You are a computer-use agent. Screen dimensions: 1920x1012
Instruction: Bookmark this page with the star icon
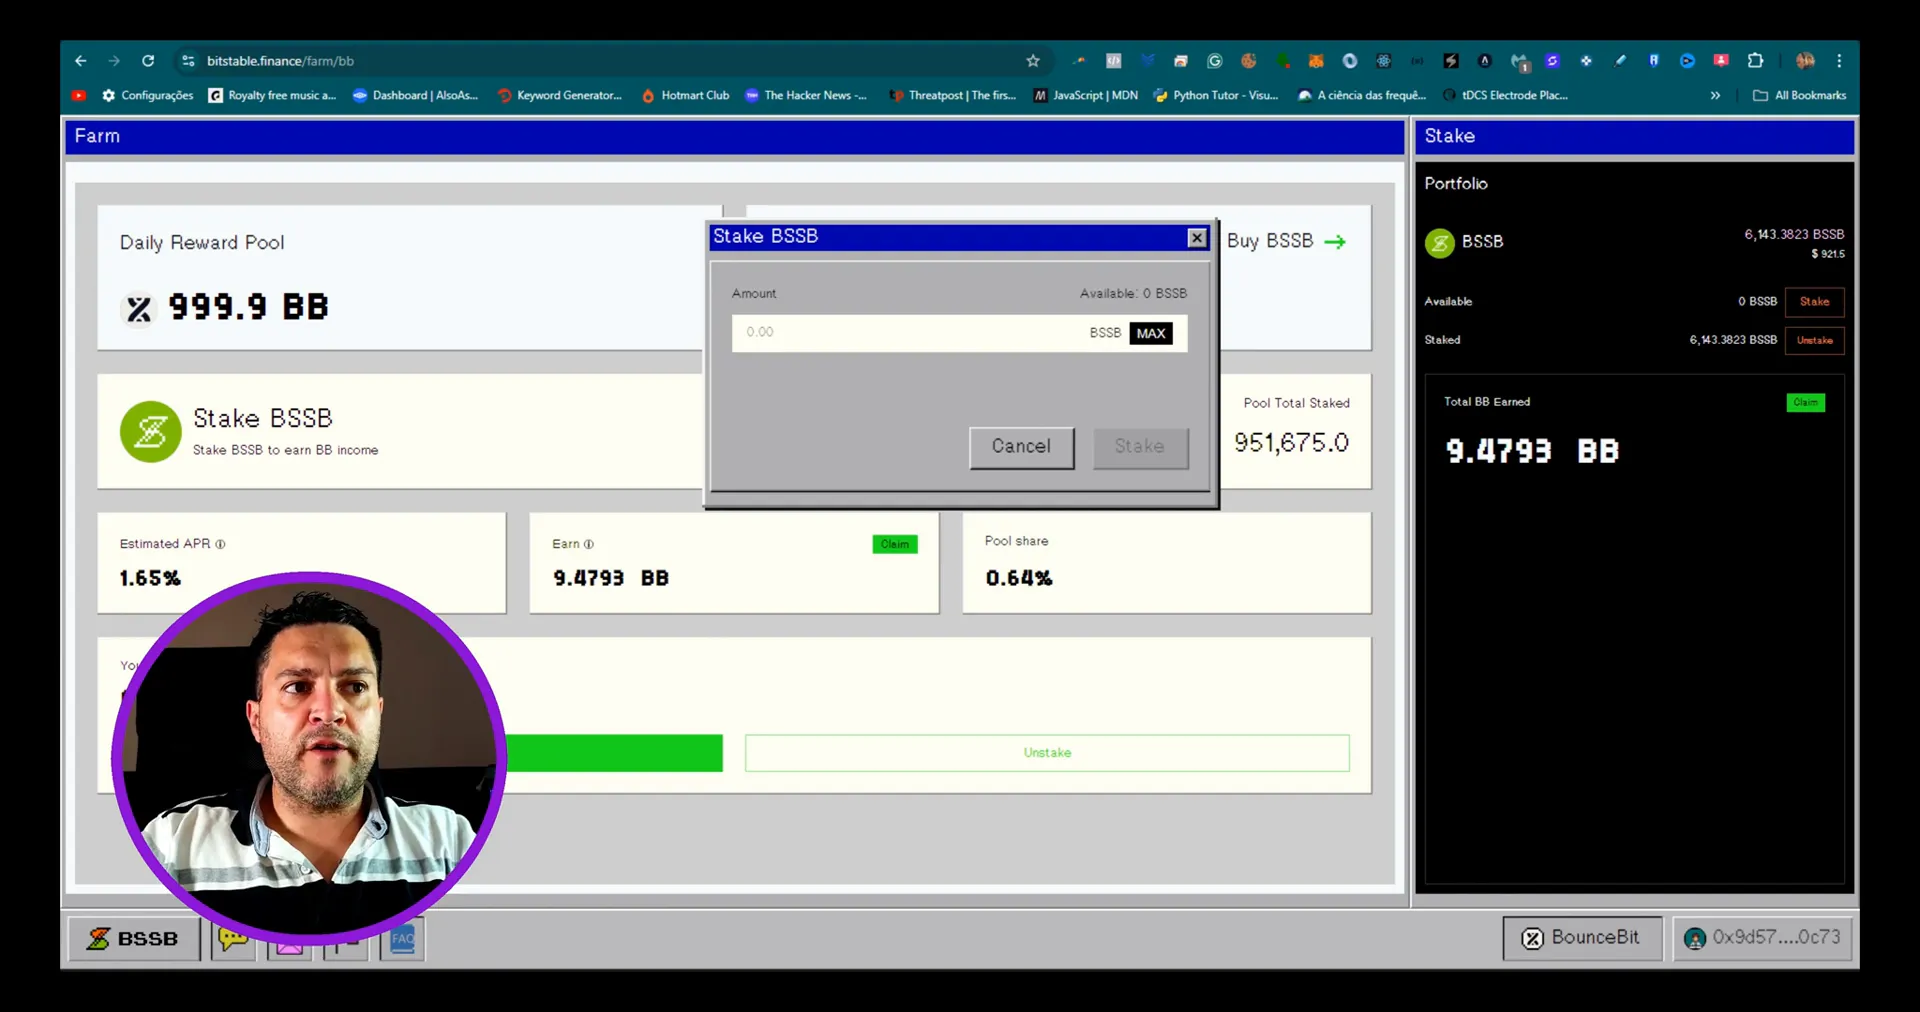[x=1033, y=61]
